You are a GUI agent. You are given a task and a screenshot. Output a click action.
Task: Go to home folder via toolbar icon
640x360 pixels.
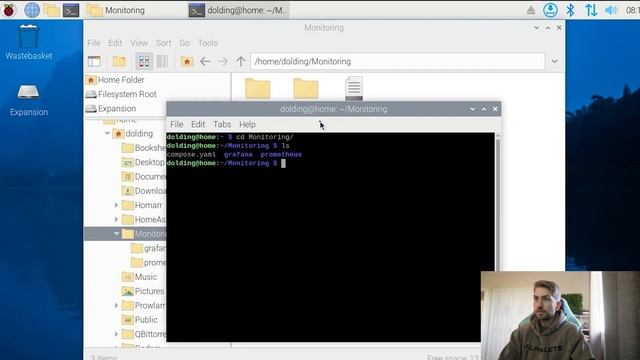point(187,62)
